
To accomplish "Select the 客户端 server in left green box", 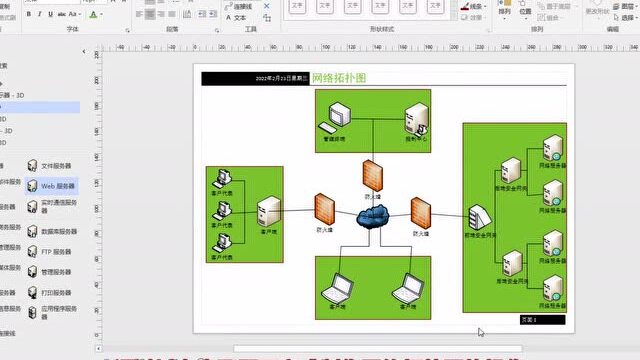I will (269, 212).
